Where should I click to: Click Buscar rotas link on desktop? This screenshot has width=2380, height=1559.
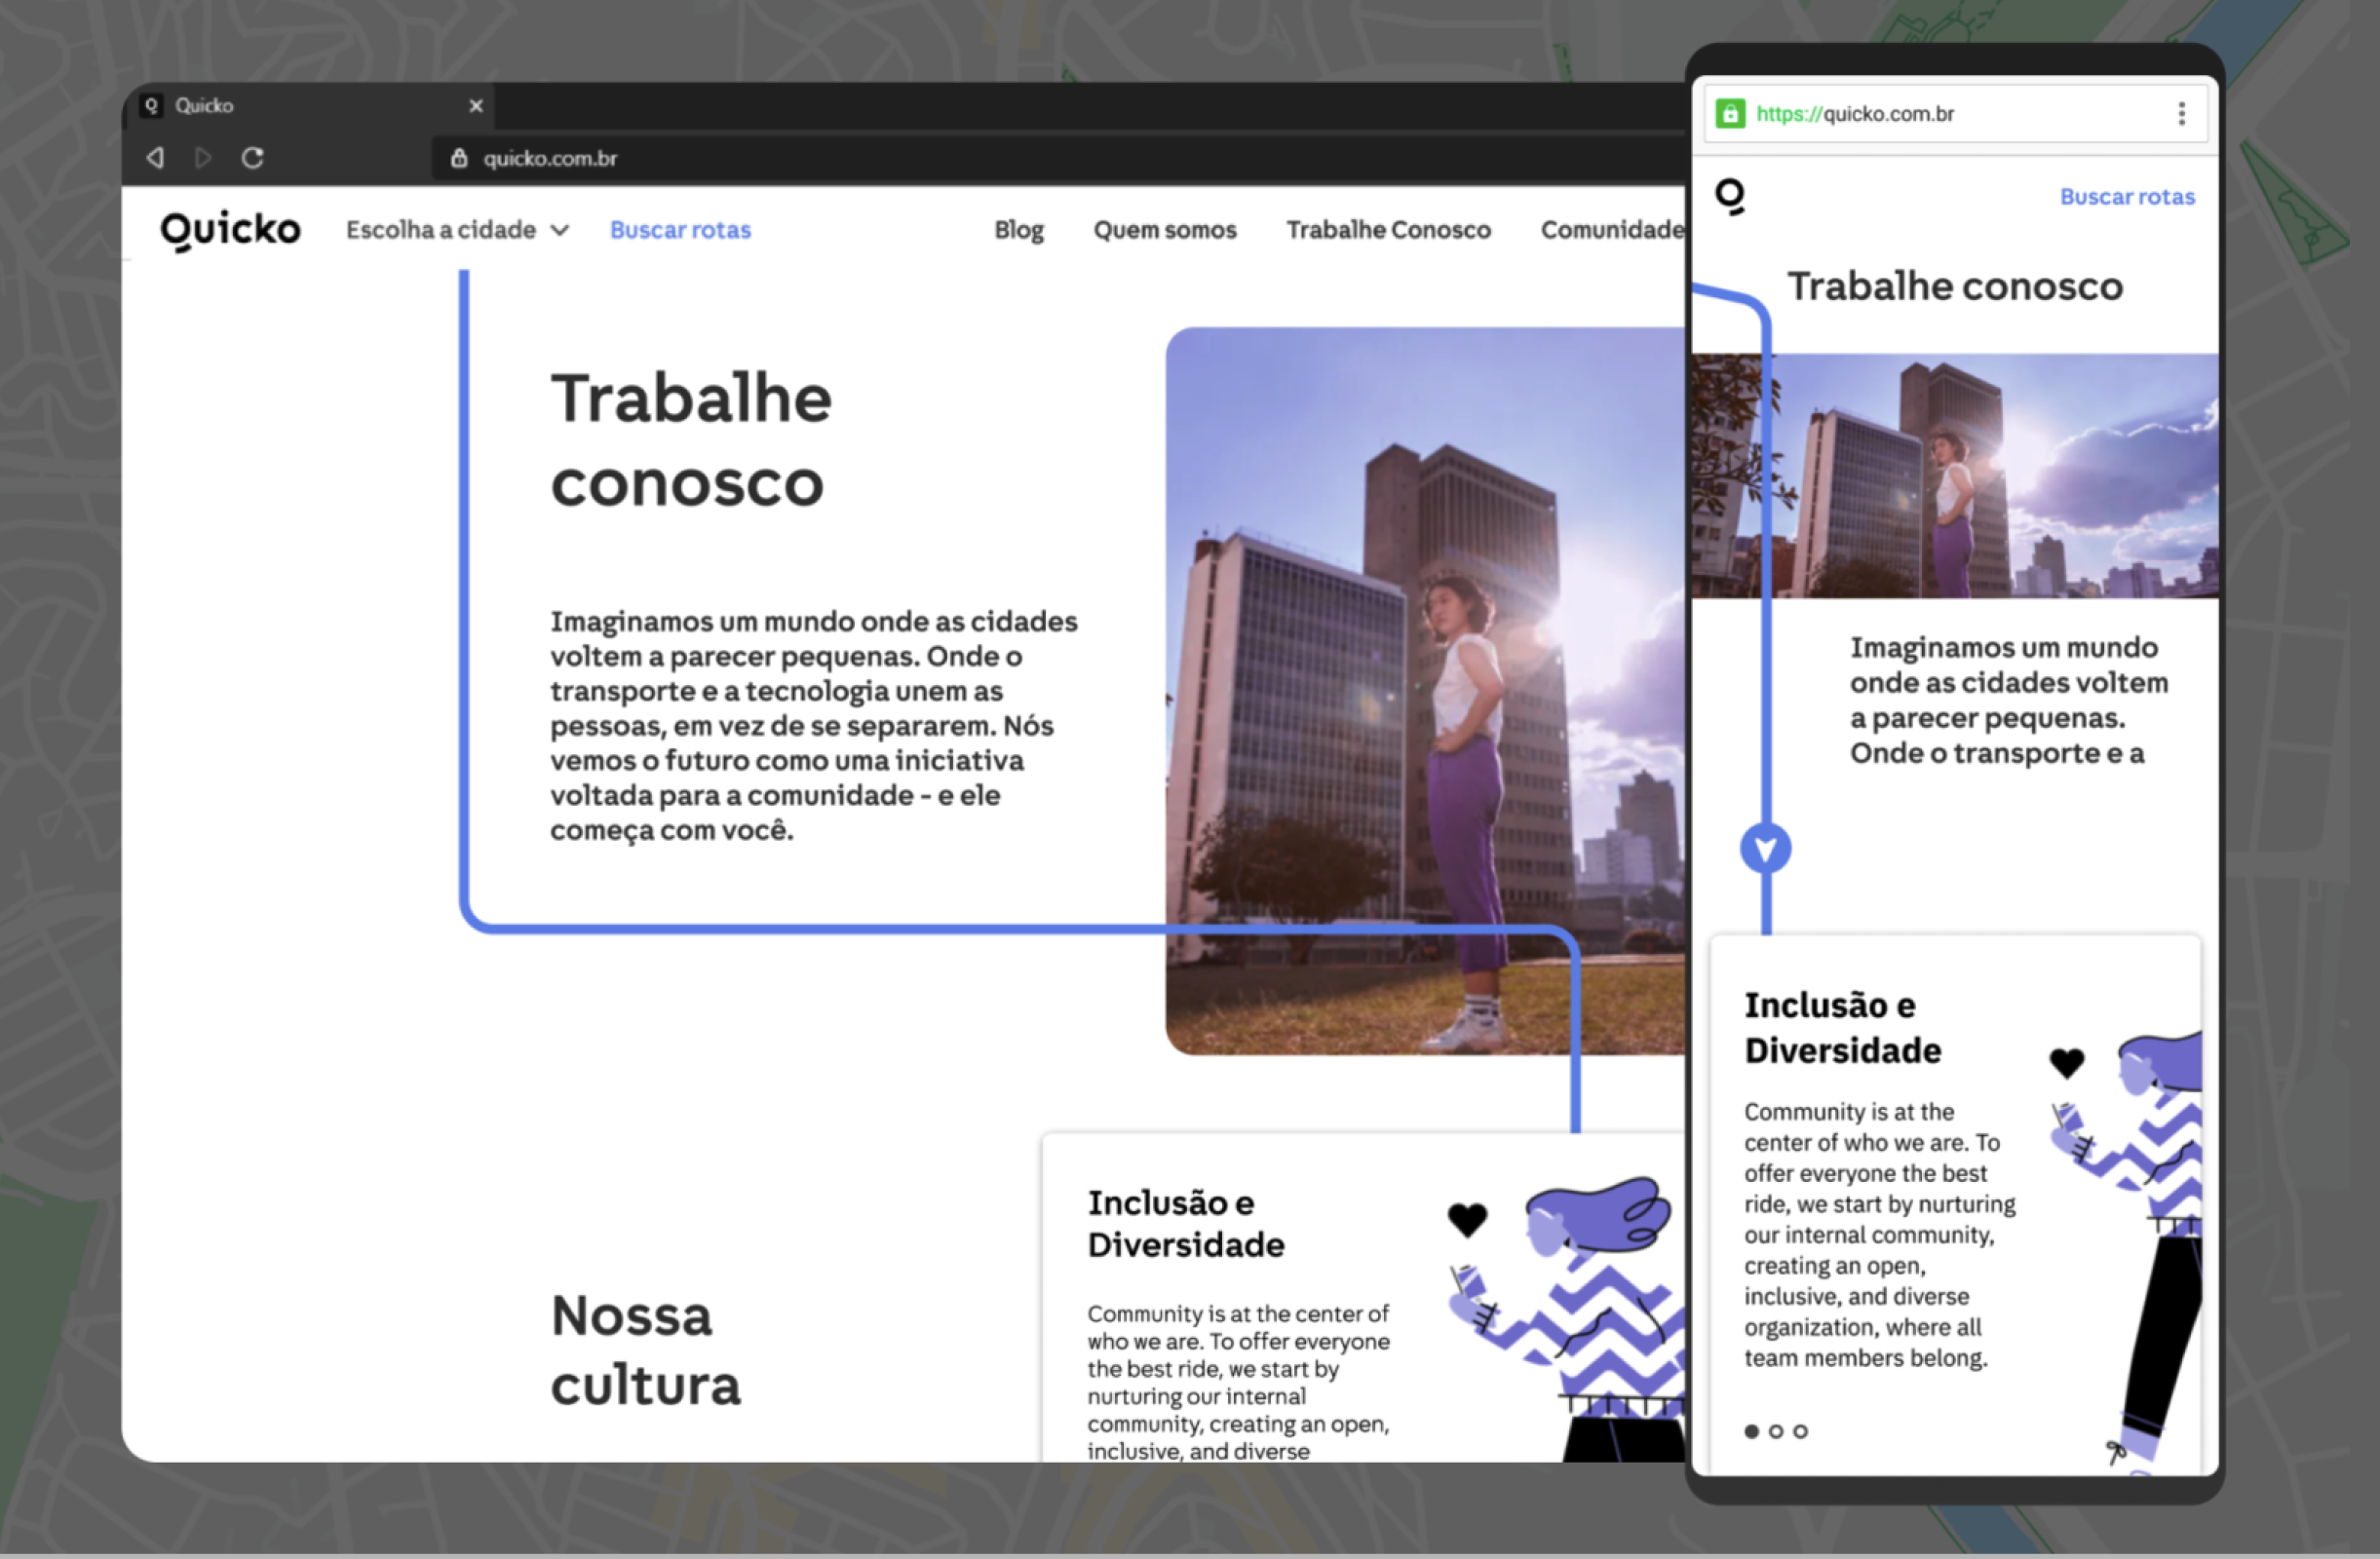point(680,230)
